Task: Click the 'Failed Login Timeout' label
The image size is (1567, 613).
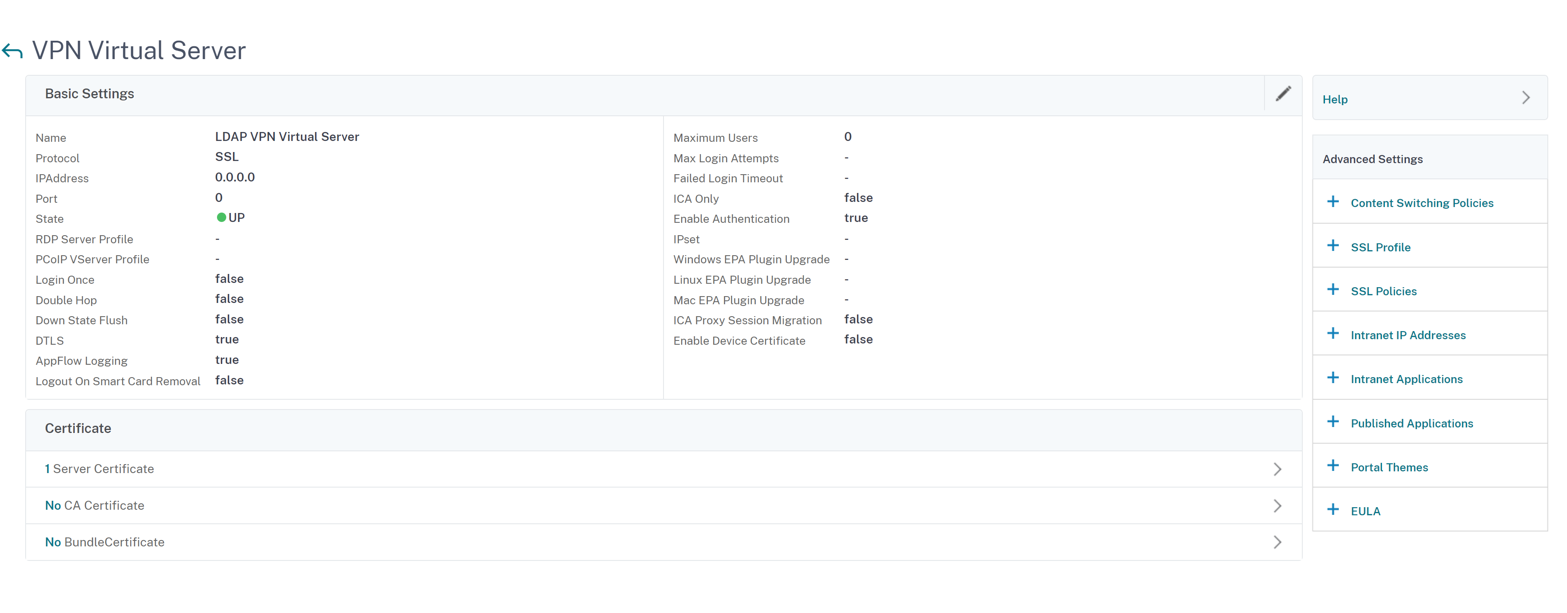Action: point(728,179)
